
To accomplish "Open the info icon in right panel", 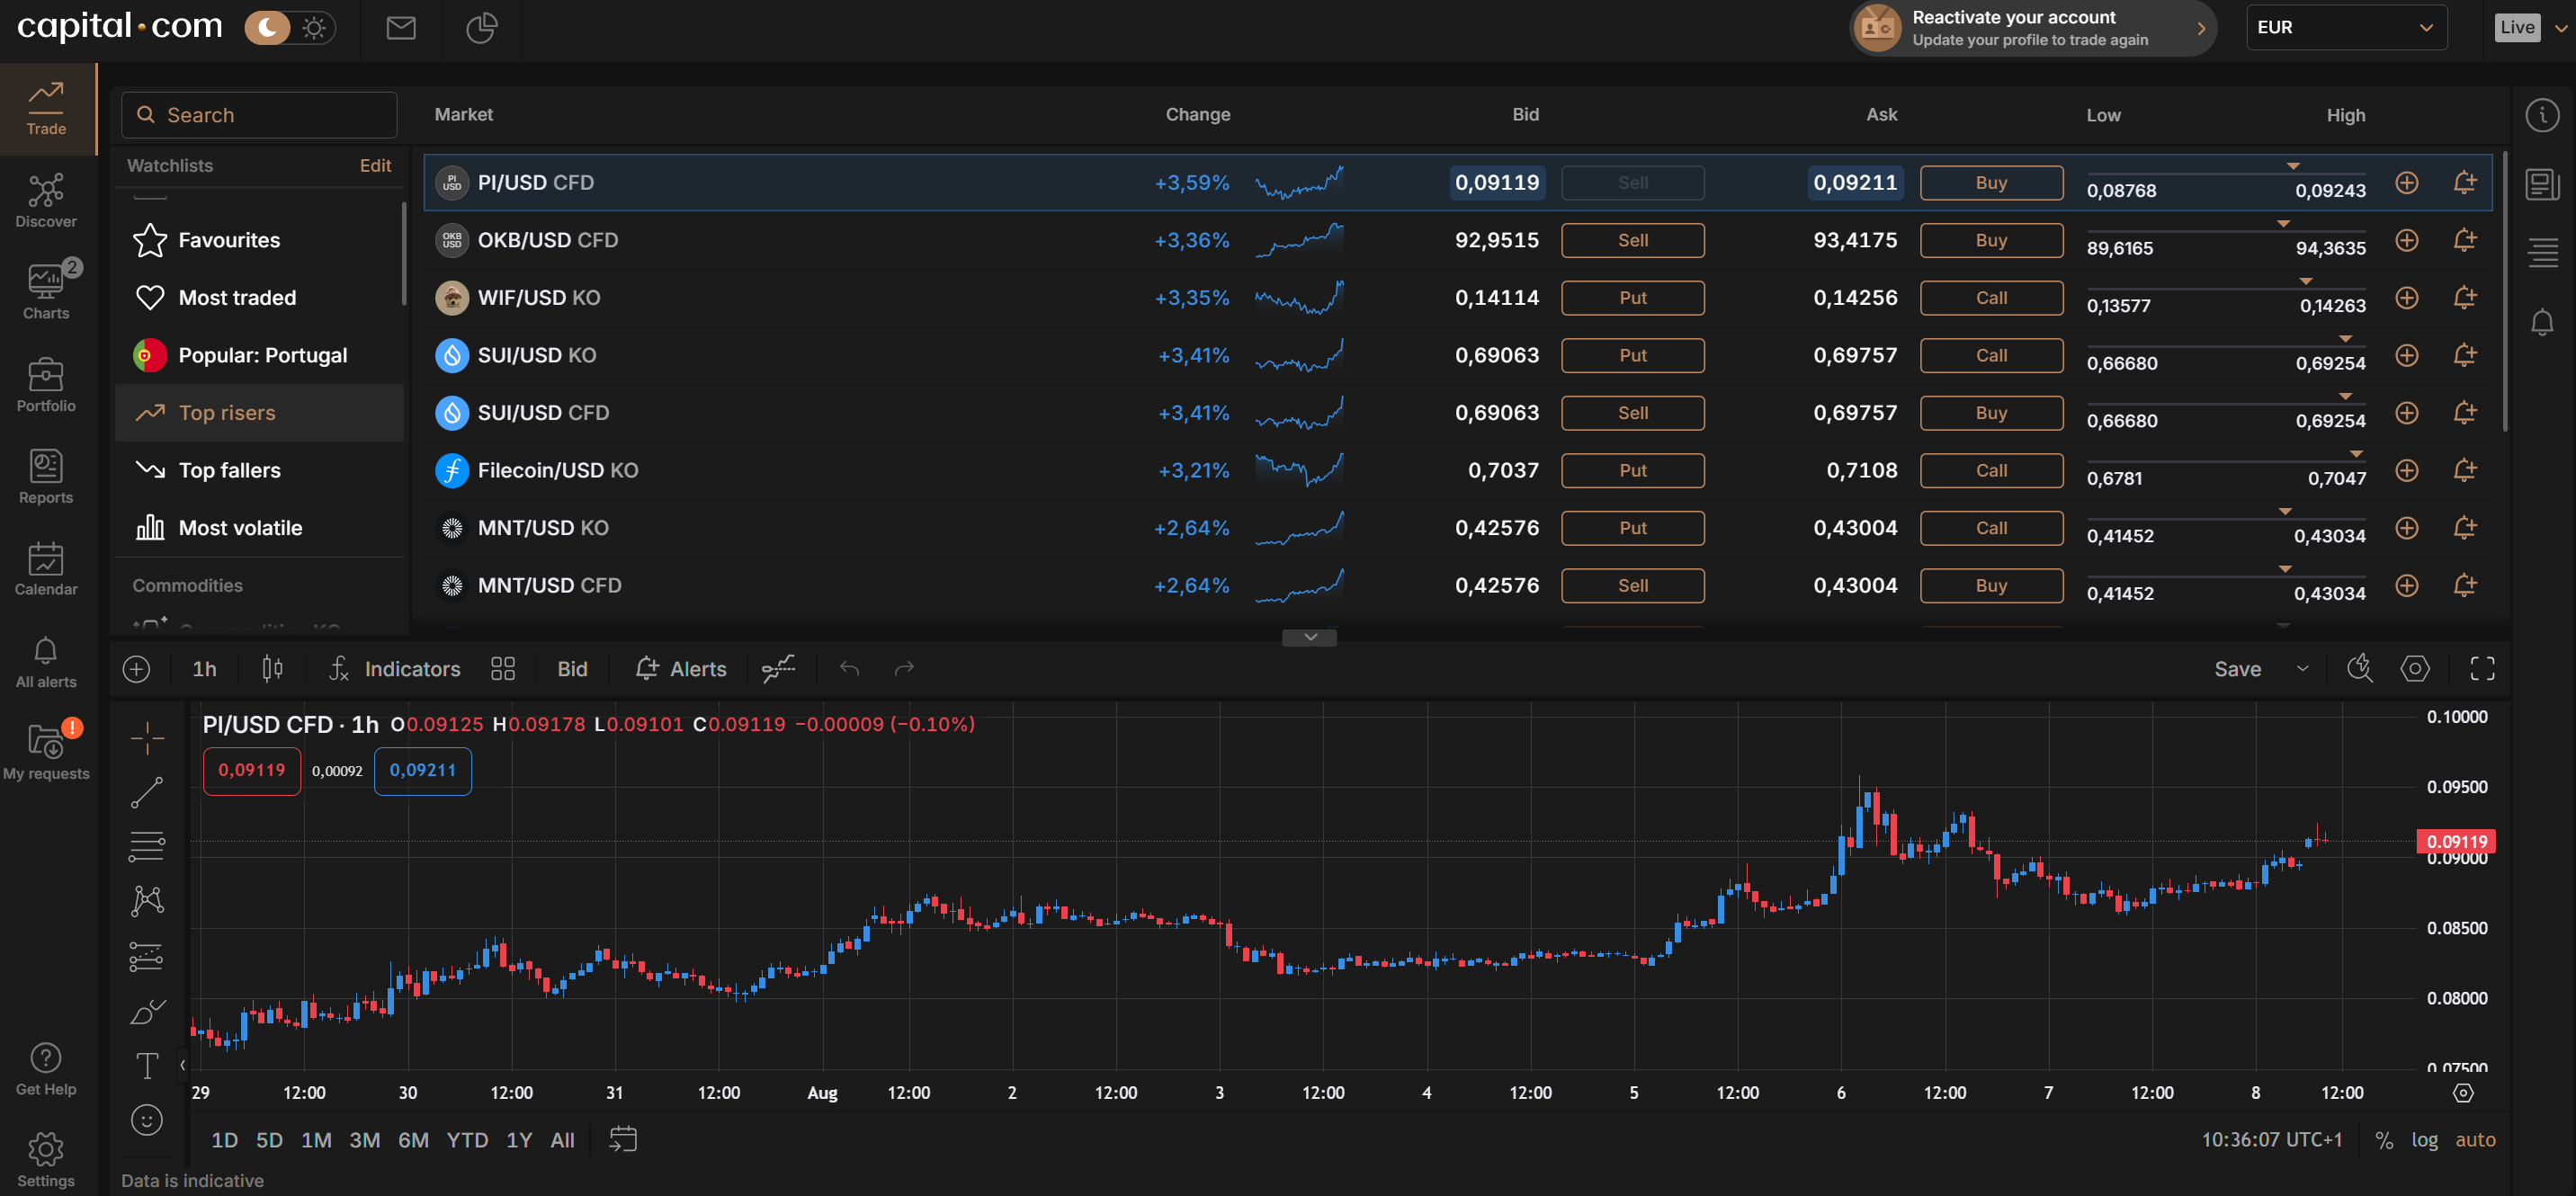I will click(2542, 115).
